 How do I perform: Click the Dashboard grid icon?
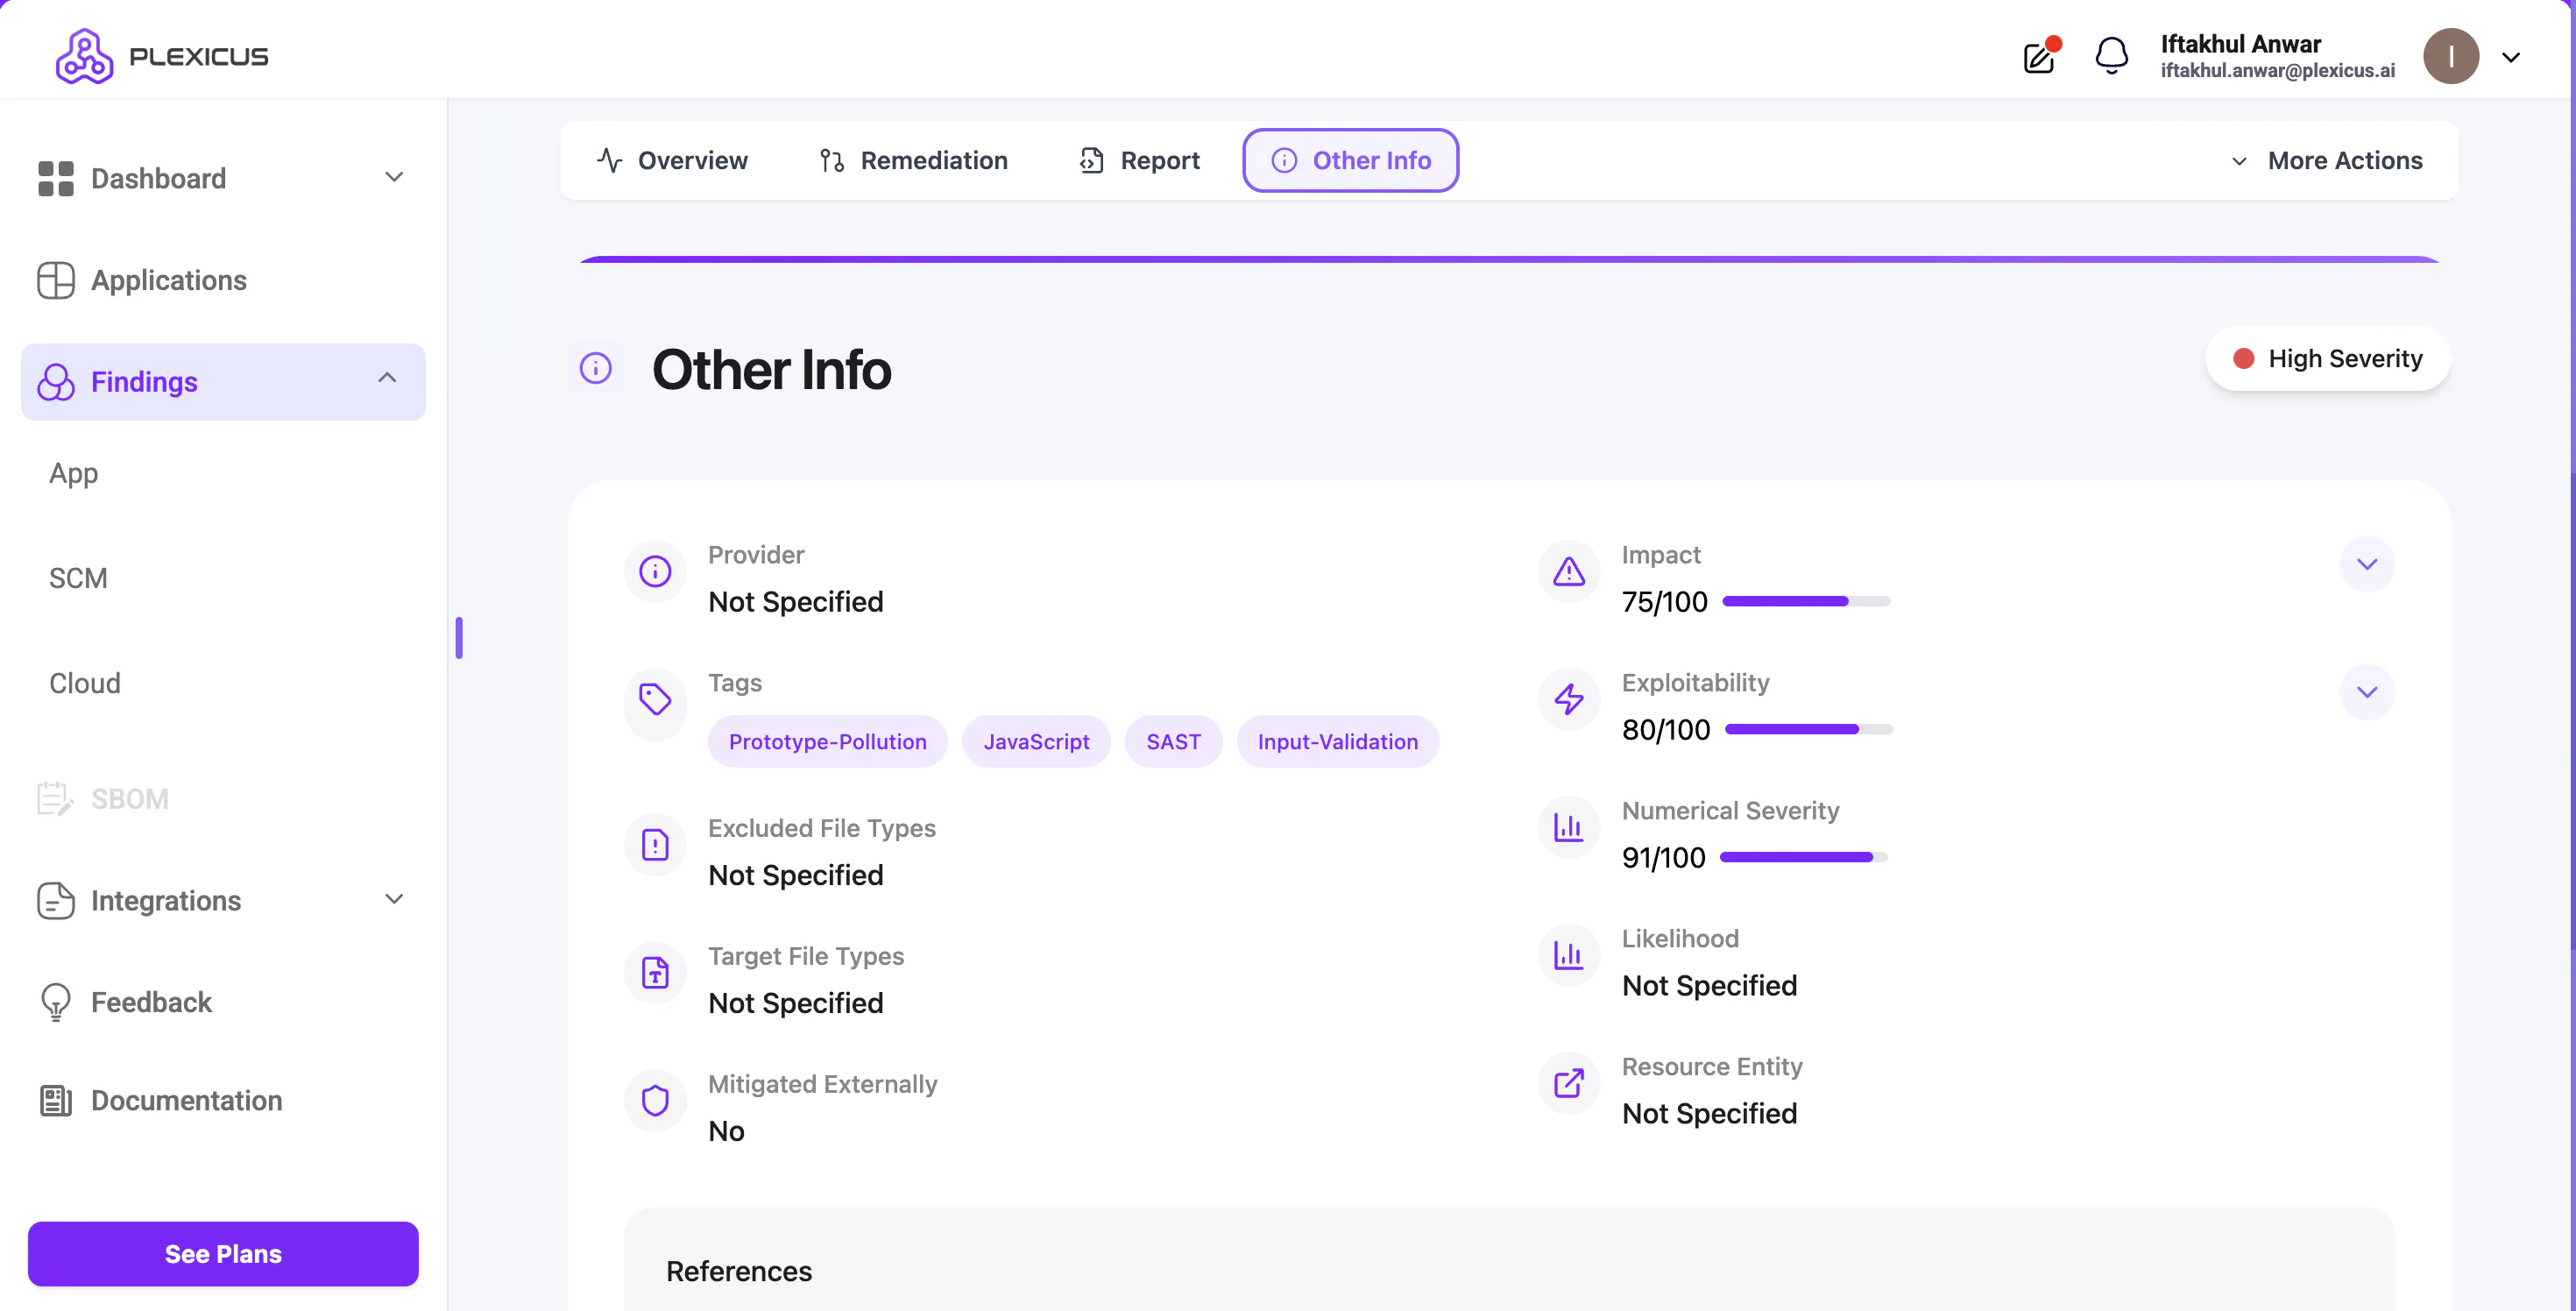point(56,178)
